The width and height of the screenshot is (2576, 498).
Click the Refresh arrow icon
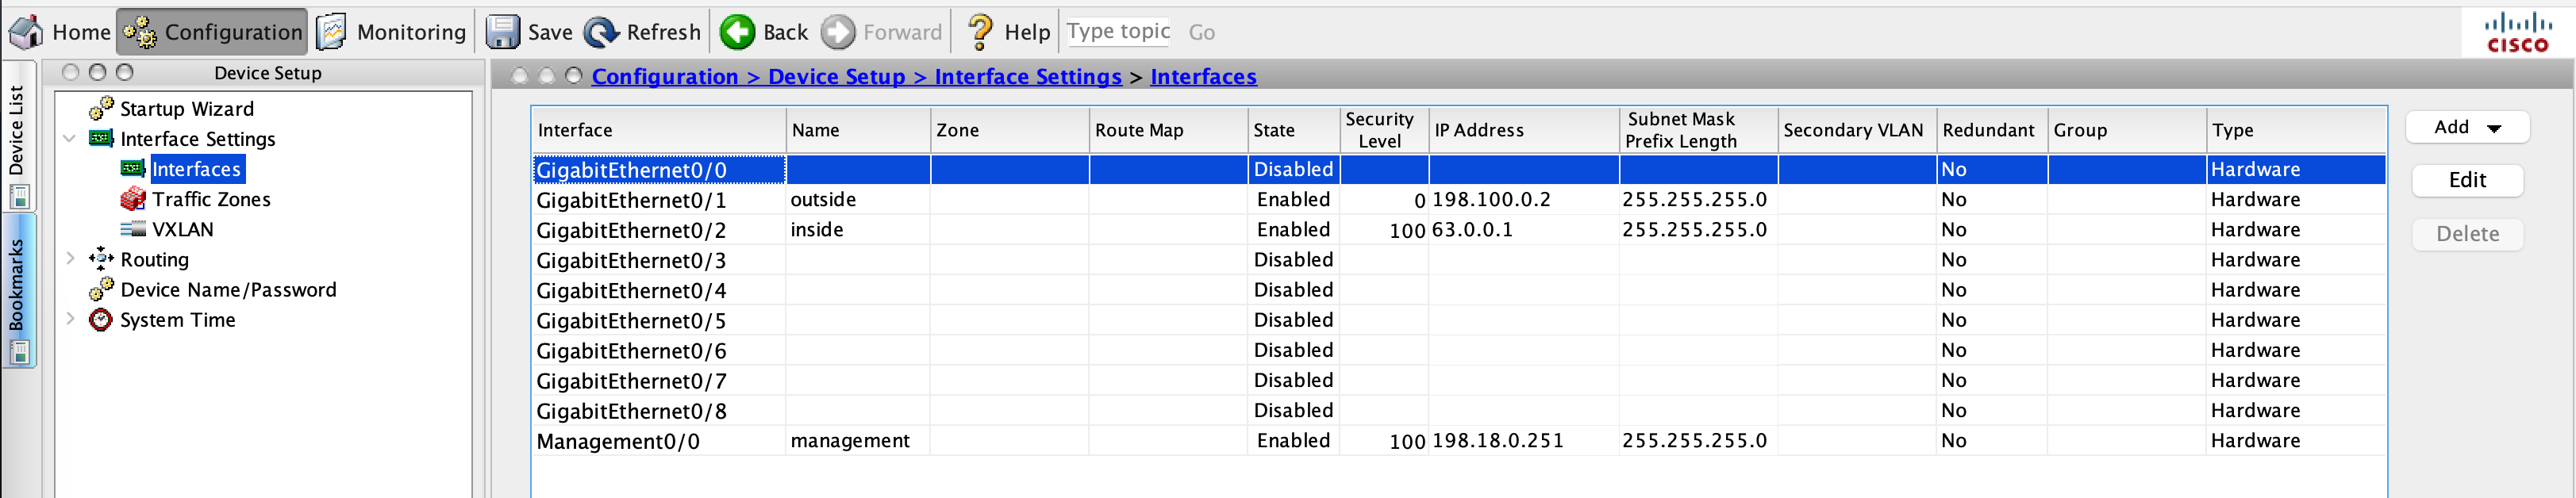601,32
